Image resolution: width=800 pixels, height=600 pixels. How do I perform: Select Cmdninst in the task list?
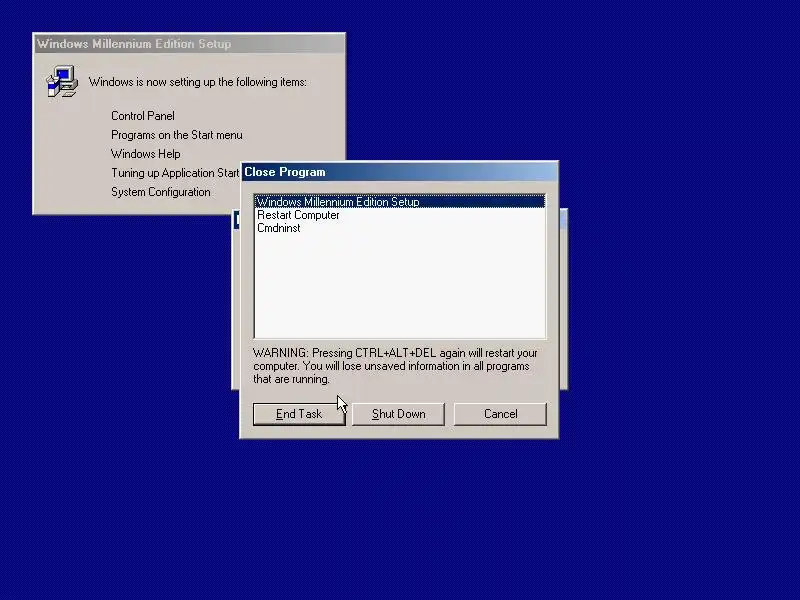pos(399,228)
